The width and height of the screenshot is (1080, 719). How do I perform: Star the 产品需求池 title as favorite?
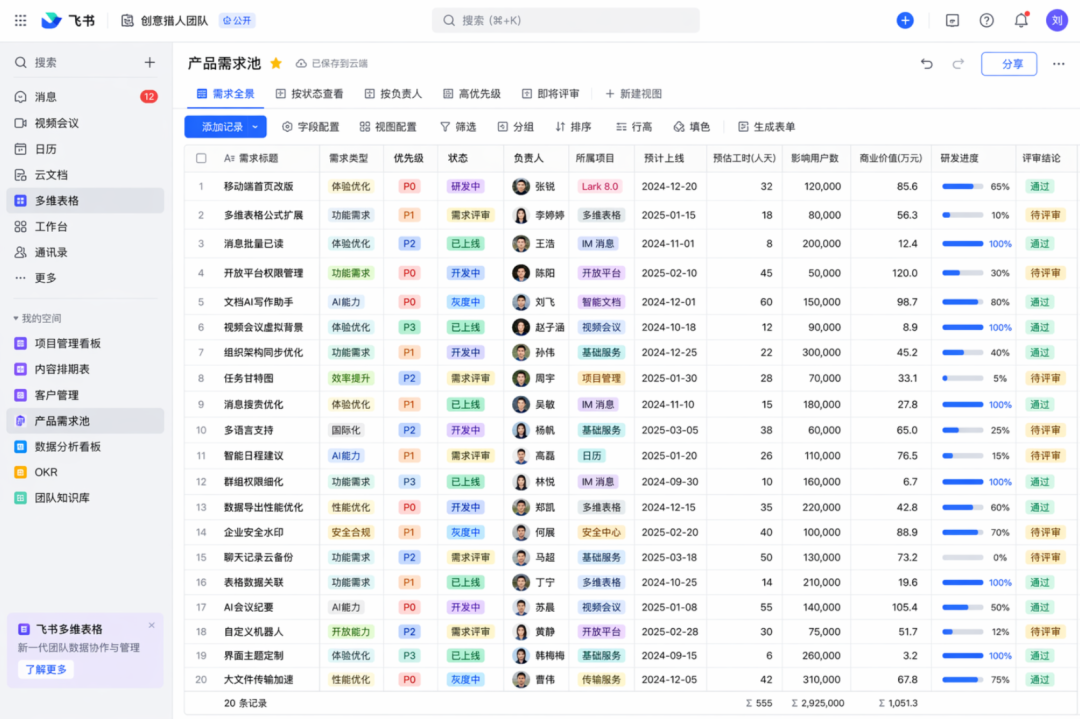click(x=276, y=63)
